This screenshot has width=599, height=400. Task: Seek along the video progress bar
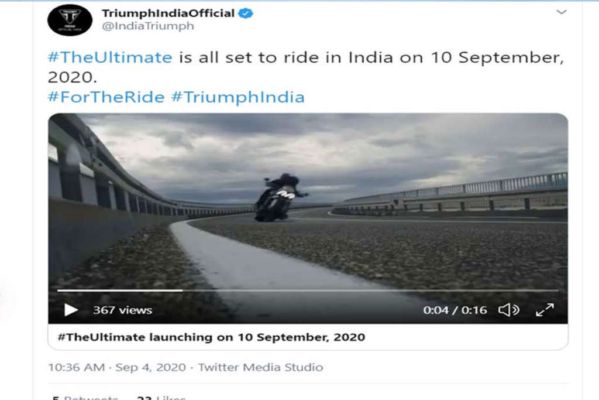[x=308, y=291]
